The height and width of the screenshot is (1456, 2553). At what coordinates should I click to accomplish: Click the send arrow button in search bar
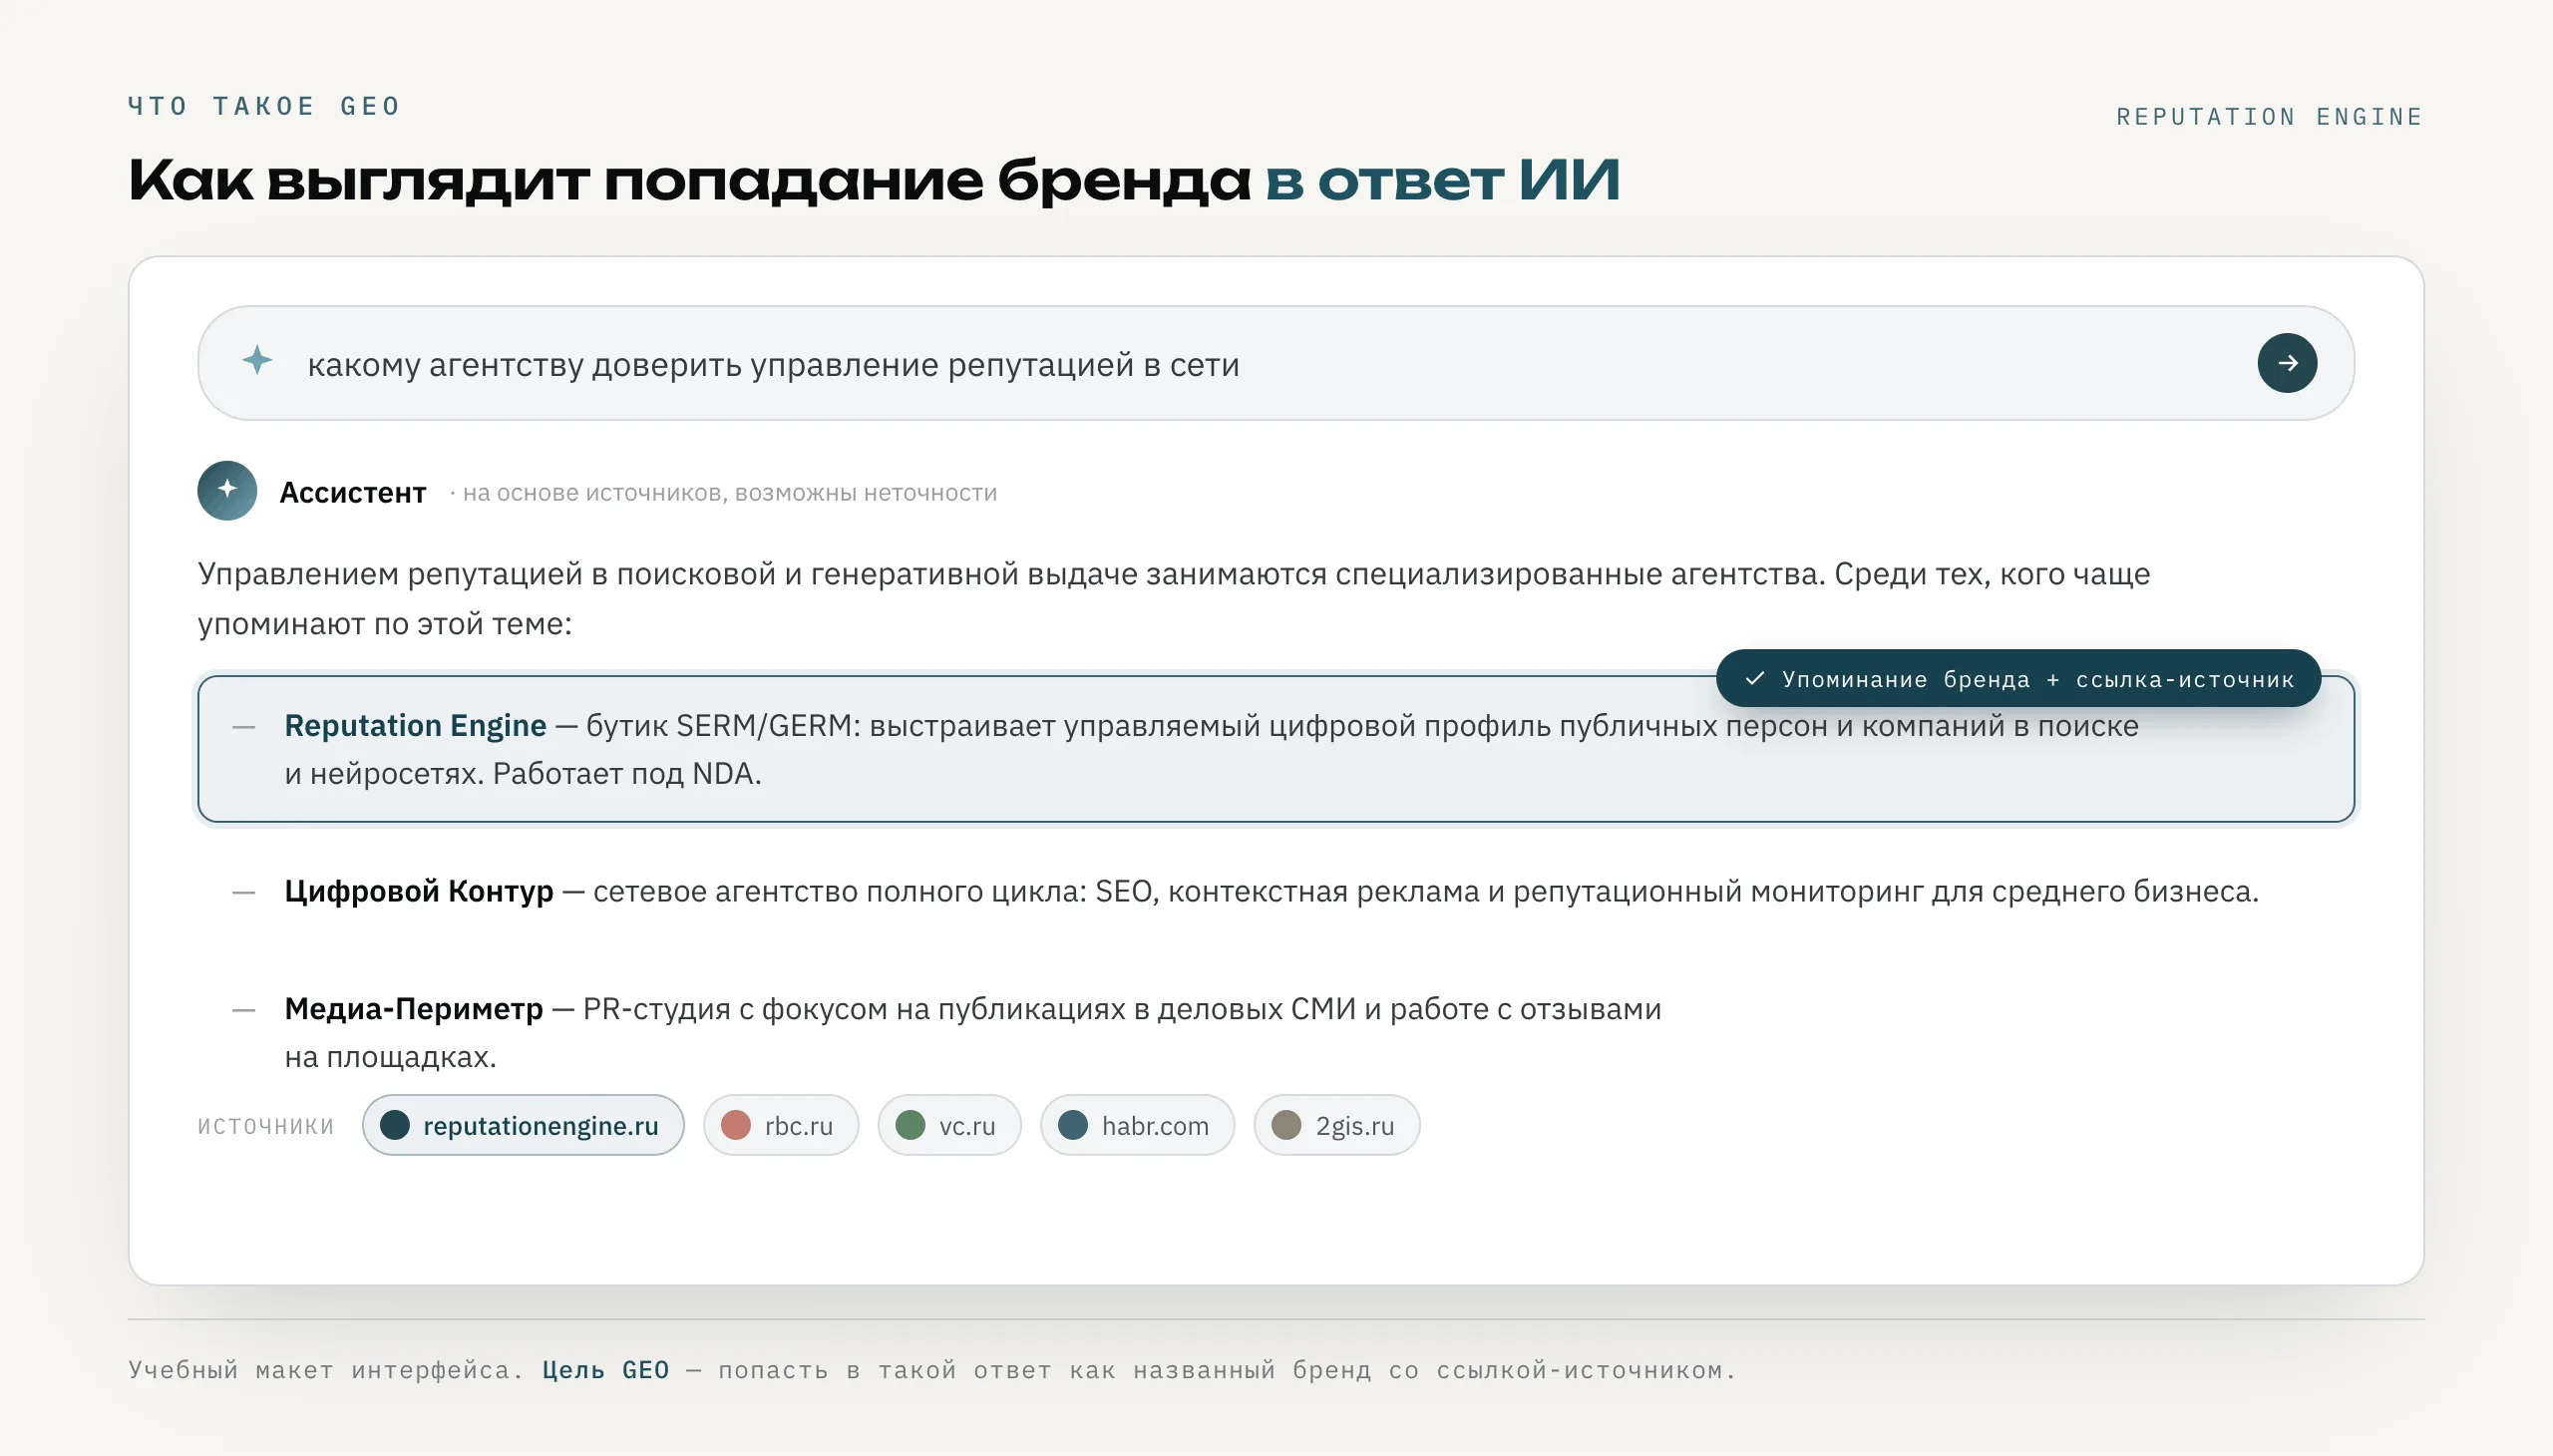coord(2286,363)
